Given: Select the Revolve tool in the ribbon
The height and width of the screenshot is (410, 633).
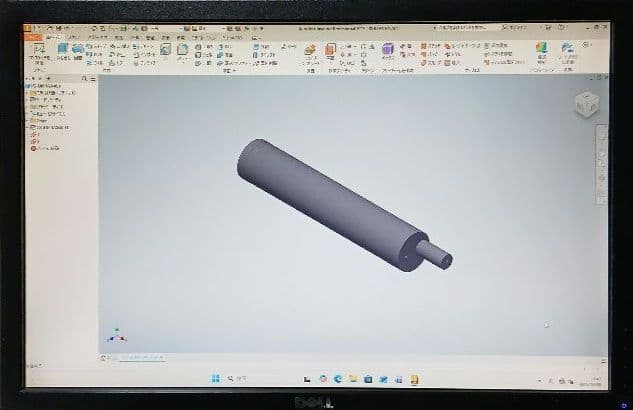Looking at the screenshot, I should pyautogui.click(x=78, y=52).
